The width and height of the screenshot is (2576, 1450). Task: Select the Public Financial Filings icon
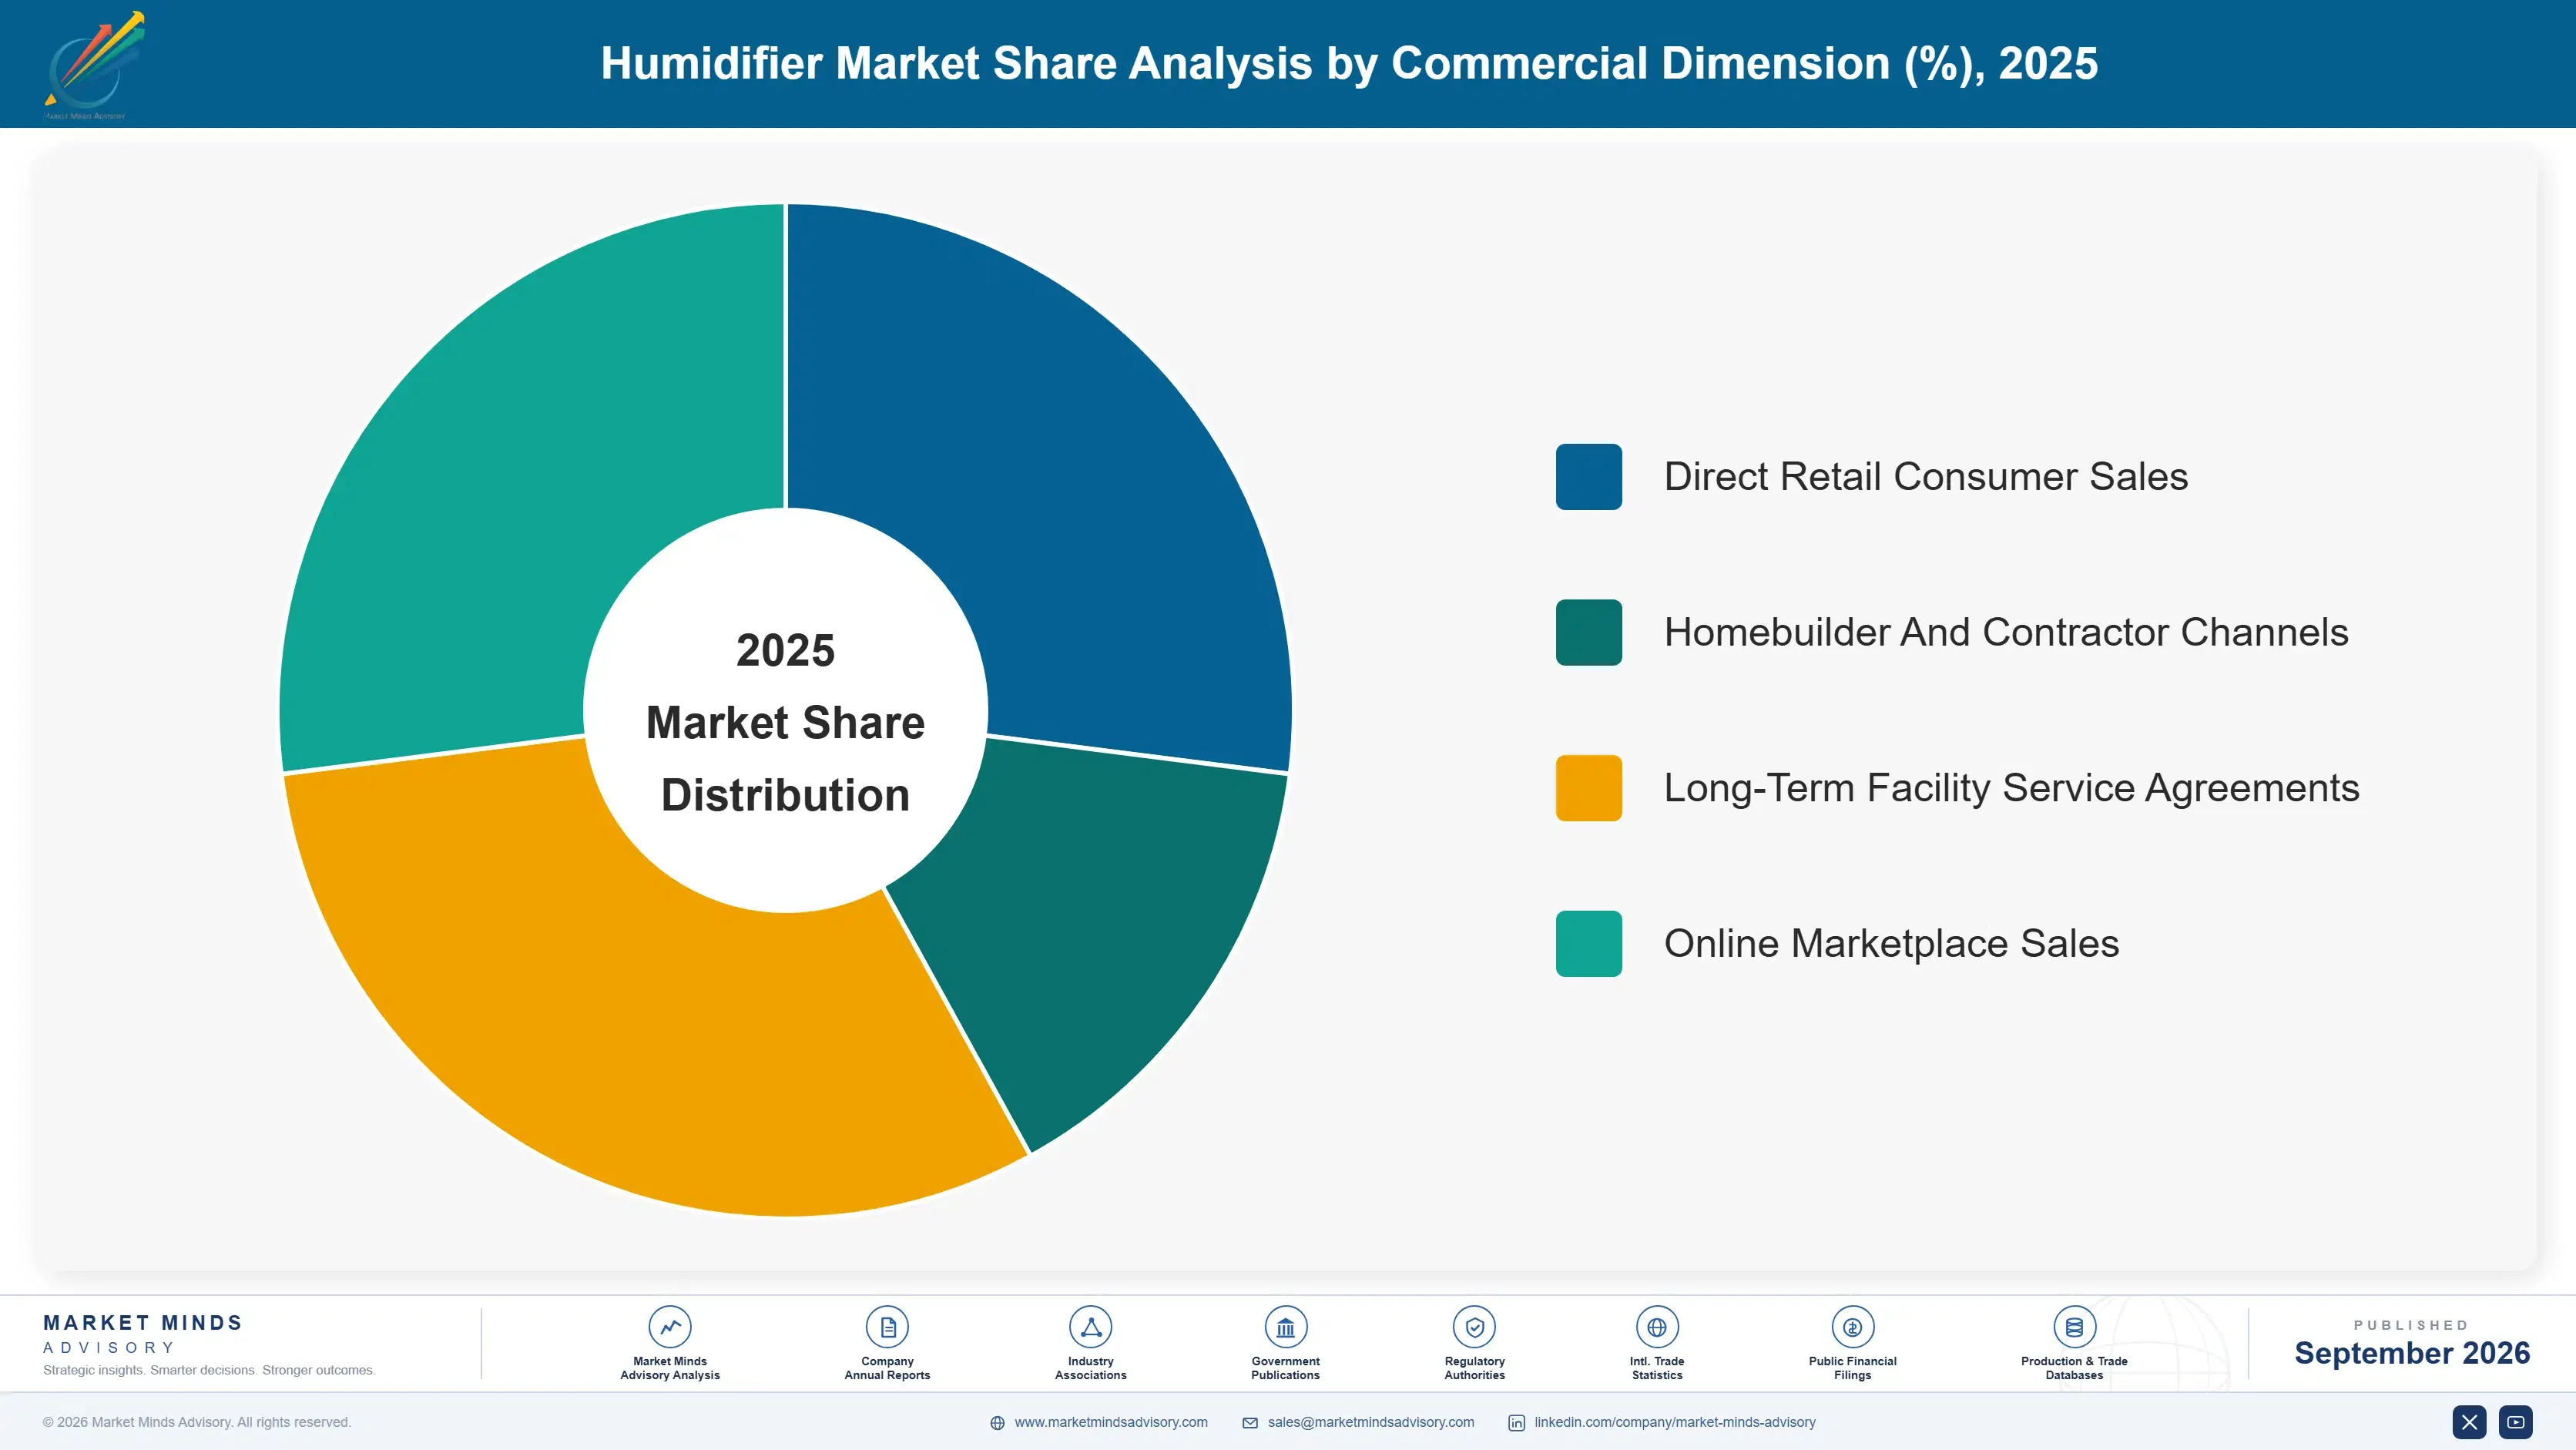click(x=1852, y=1327)
